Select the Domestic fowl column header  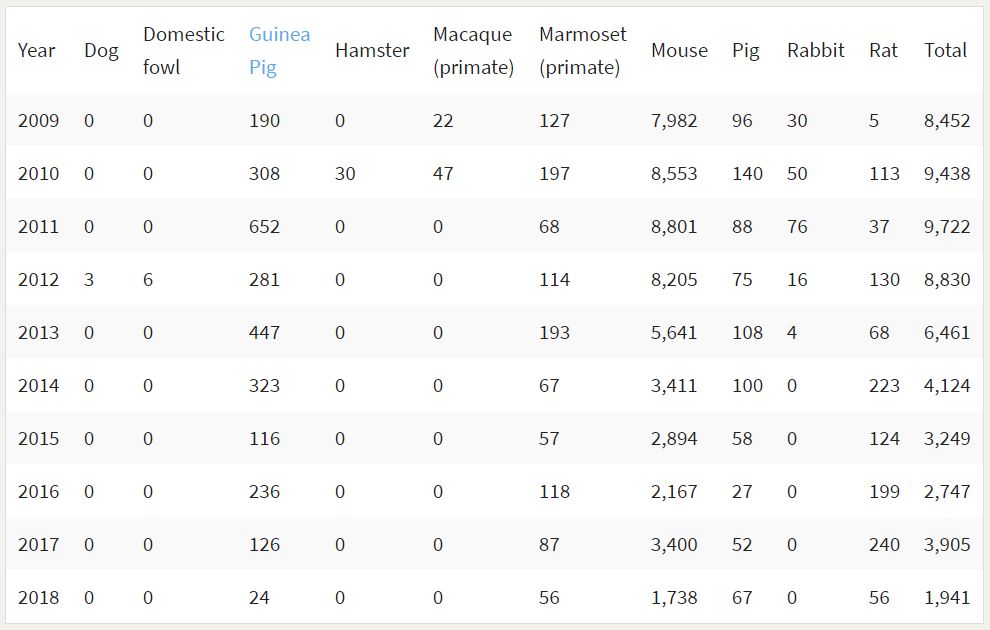(x=183, y=51)
